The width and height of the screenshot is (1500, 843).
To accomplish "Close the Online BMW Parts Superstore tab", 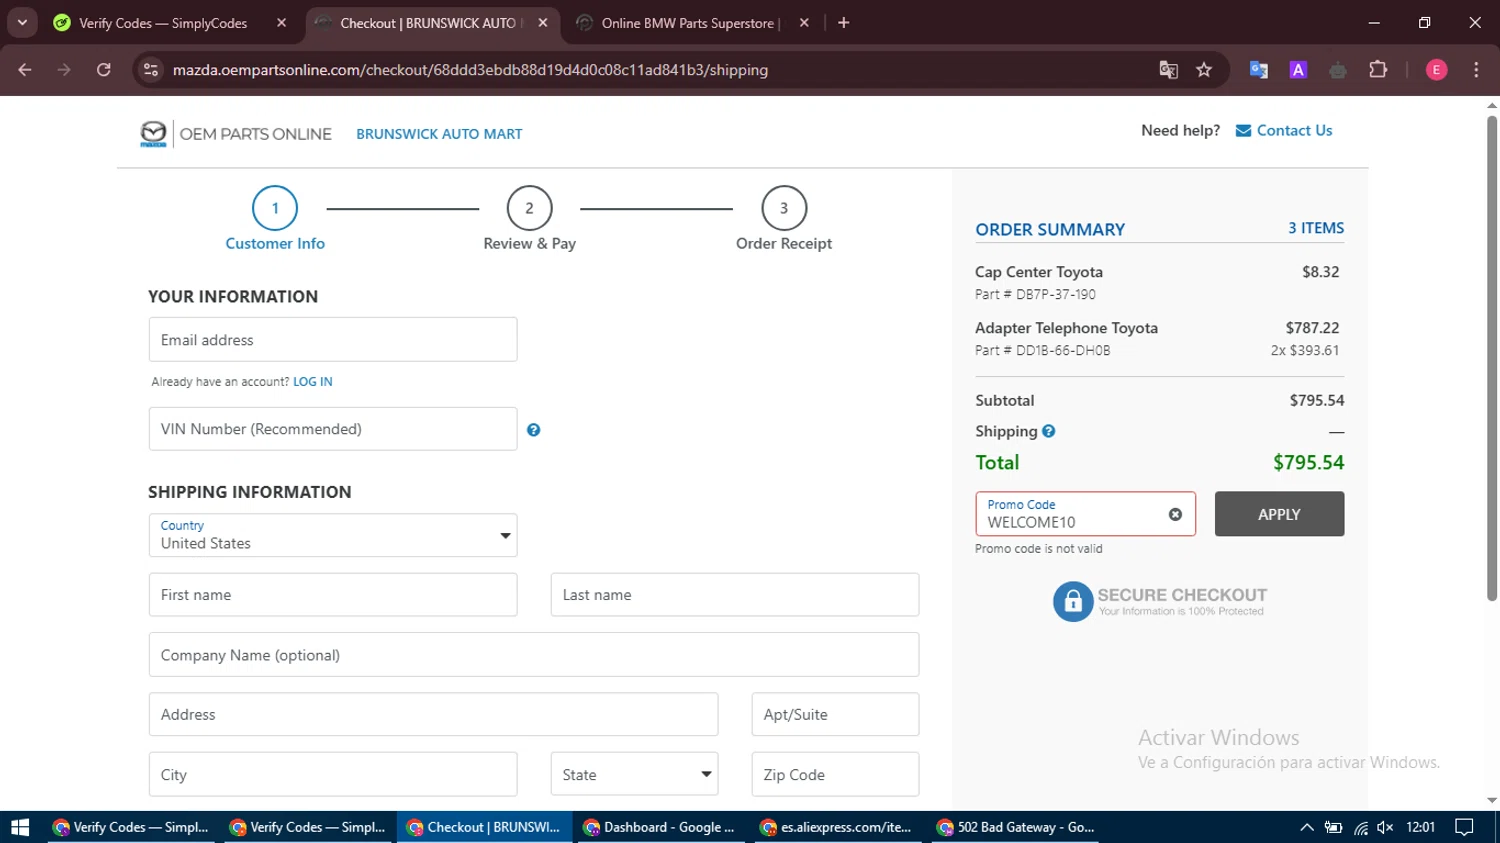I will pos(804,23).
